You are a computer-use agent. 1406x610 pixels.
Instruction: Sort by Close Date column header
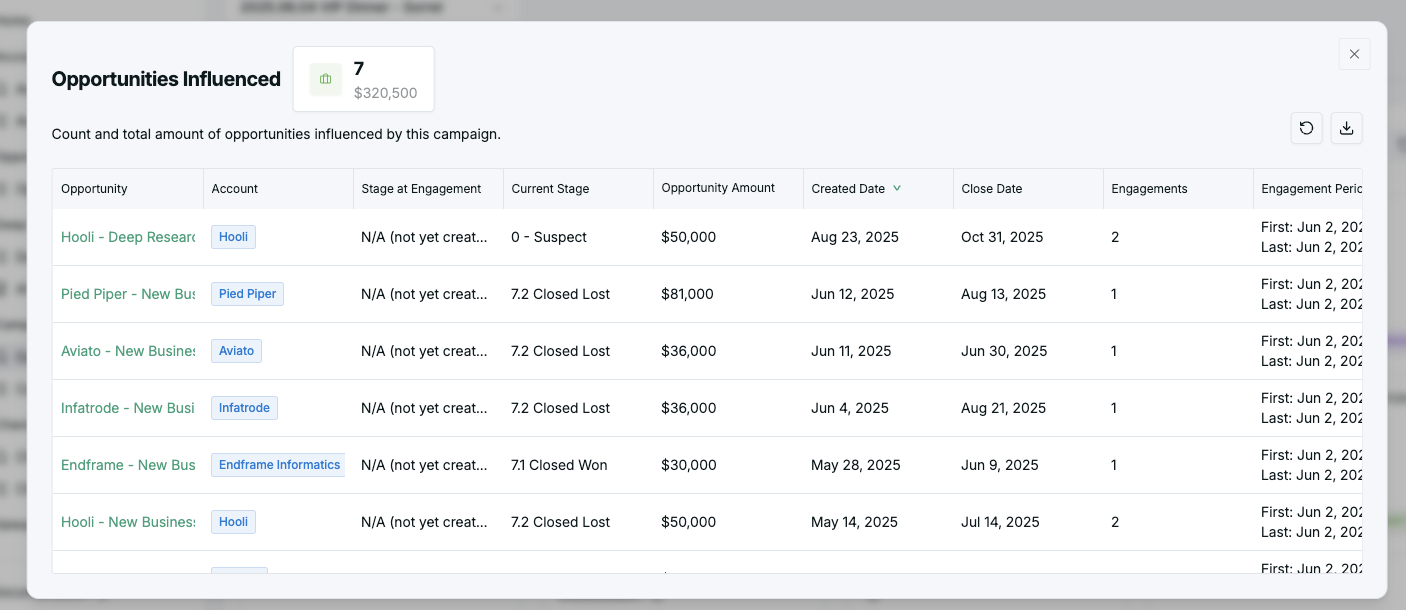click(x=991, y=188)
